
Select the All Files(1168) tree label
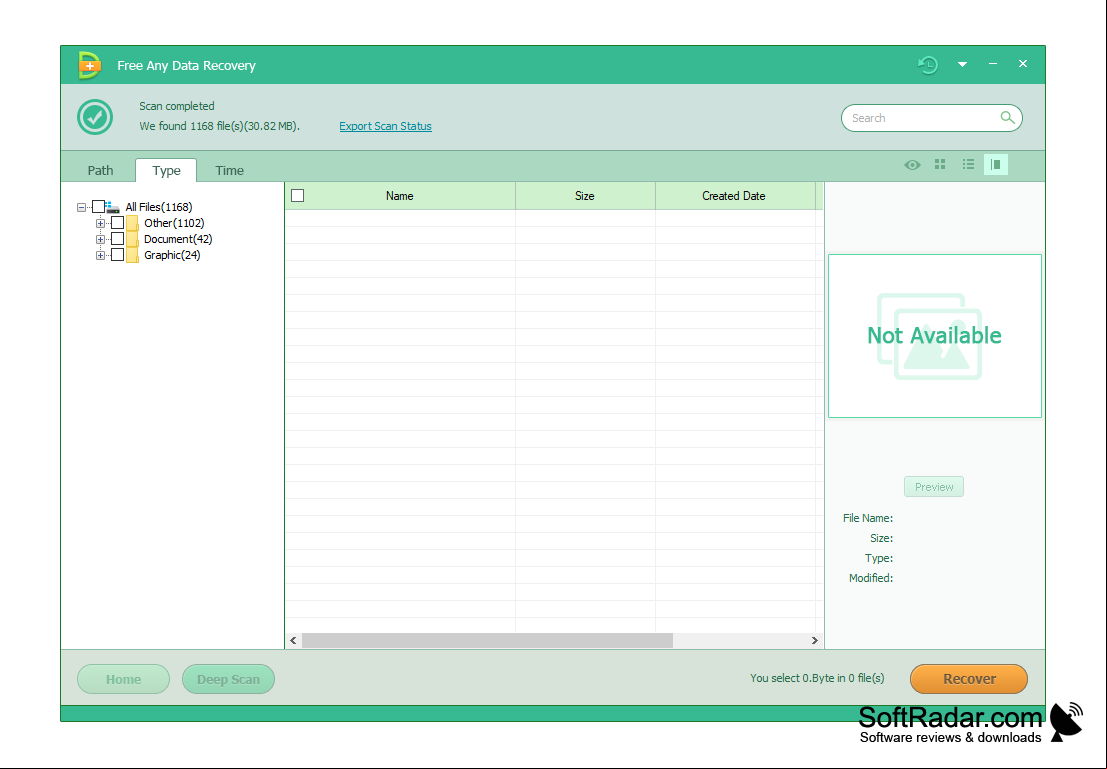159,207
